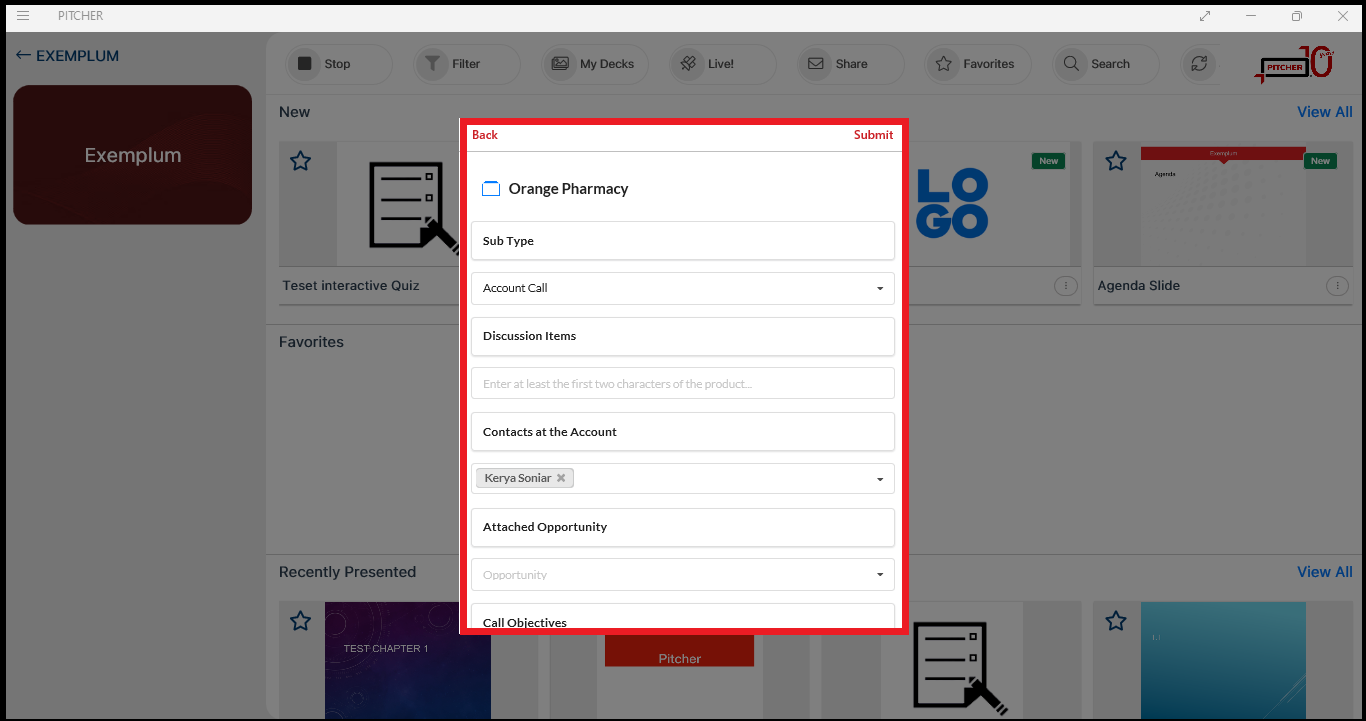The image size is (1366, 721).
Task: Click the hamburger menu icon
Action: (x=23, y=16)
